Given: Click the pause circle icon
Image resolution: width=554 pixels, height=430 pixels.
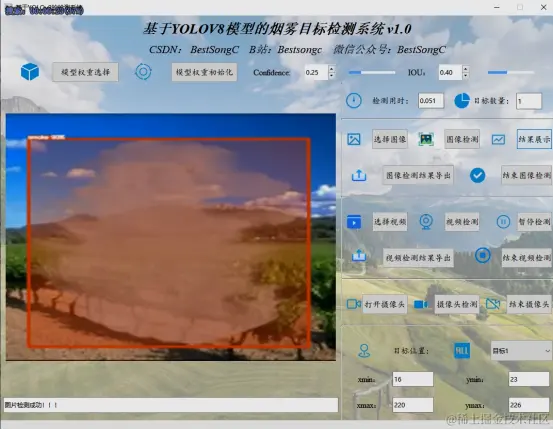Looking at the screenshot, I should tap(503, 222).
